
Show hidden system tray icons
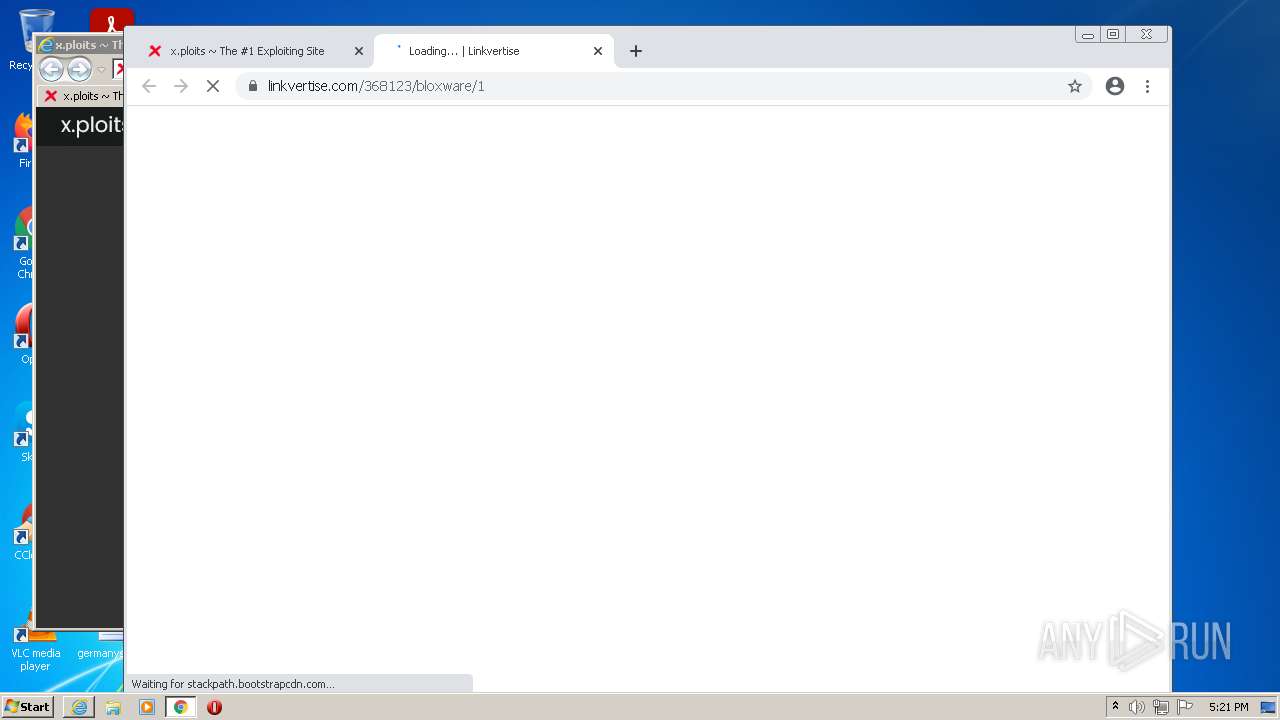point(1115,707)
